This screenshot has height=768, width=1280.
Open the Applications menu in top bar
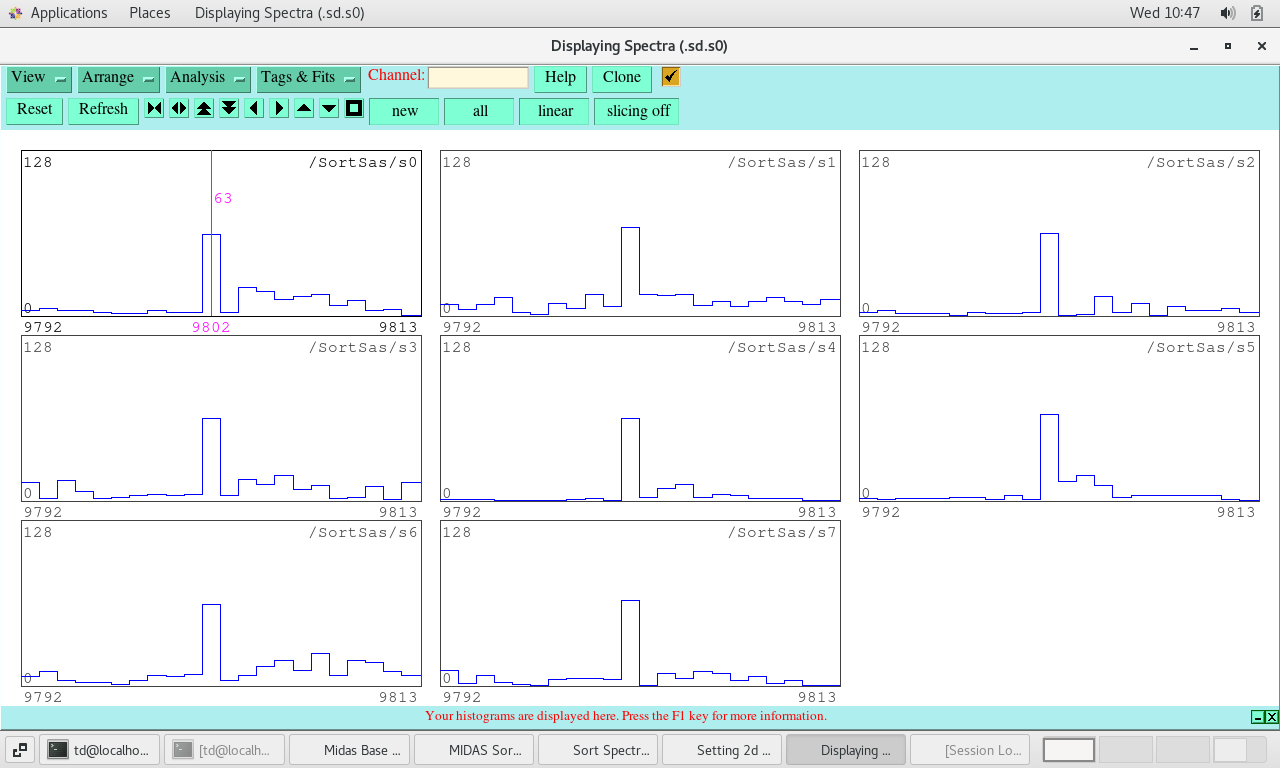pos(68,13)
